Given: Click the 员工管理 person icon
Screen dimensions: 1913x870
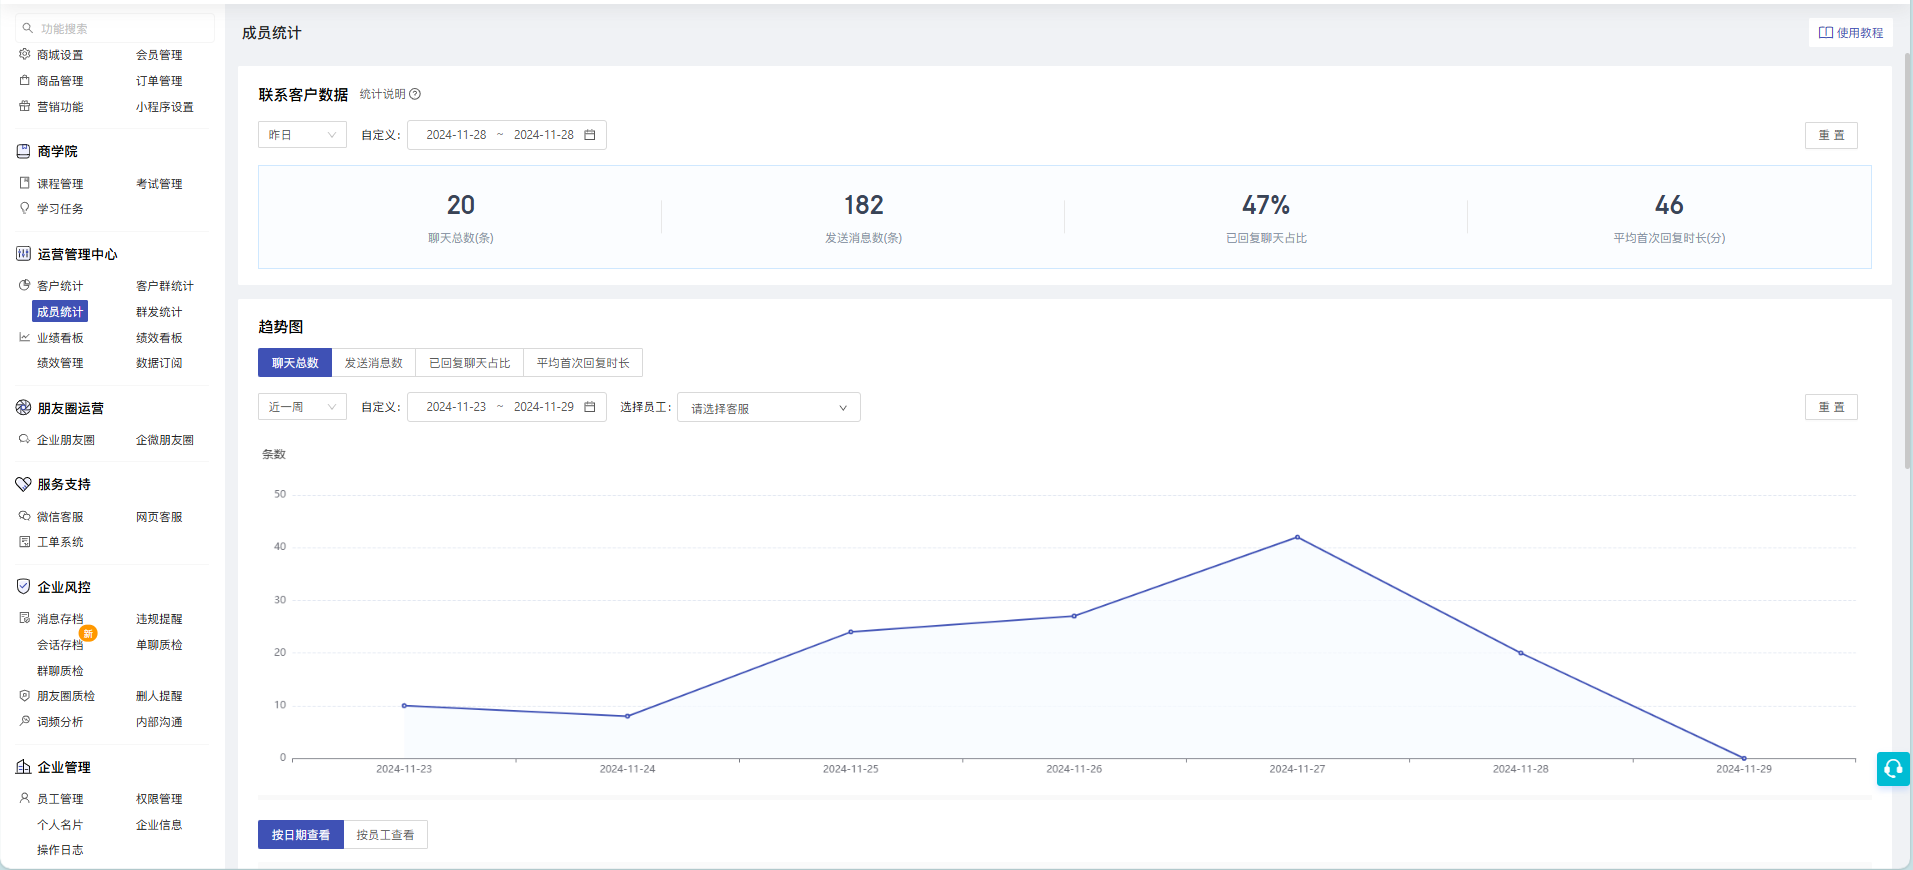Looking at the screenshot, I should [x=25, y=798].
